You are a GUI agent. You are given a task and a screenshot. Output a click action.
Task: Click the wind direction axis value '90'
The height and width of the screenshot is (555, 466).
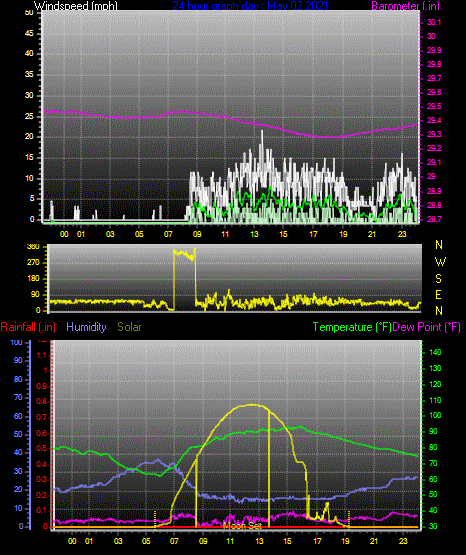pos(35,295)
